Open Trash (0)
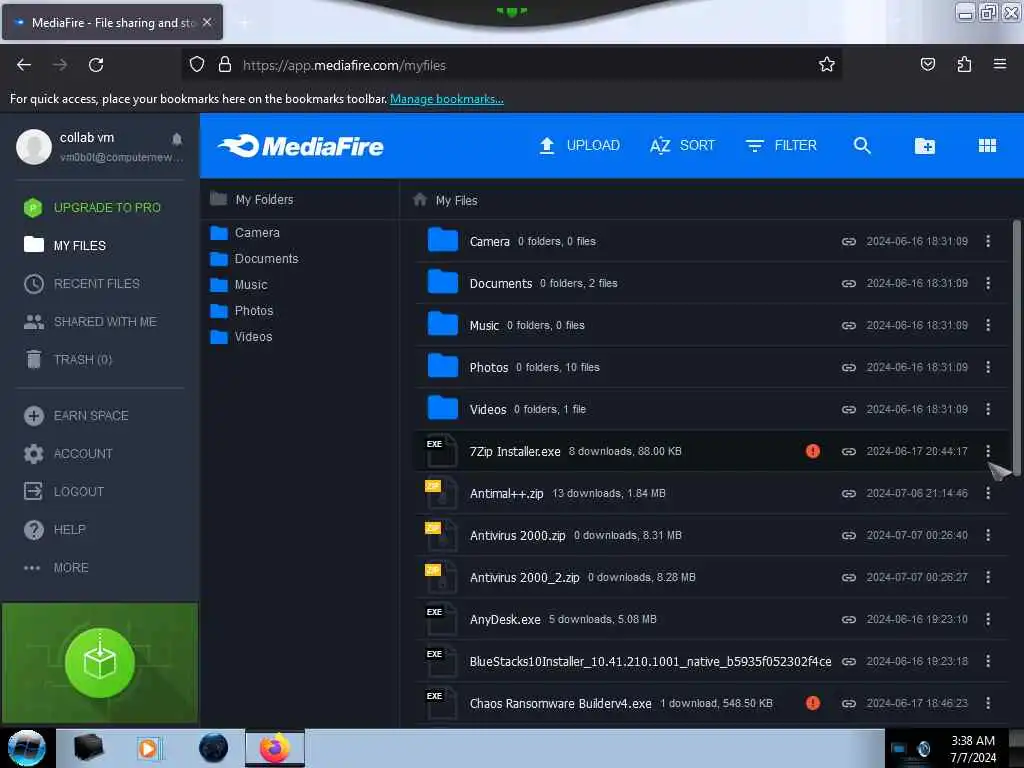This screenshot has width=1024, height=768. [68, 359]
